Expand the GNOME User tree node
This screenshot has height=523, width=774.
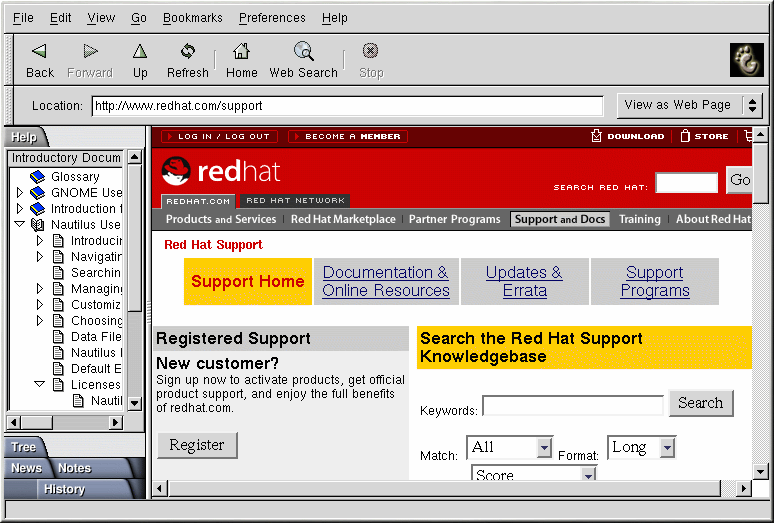click(19, 193)
